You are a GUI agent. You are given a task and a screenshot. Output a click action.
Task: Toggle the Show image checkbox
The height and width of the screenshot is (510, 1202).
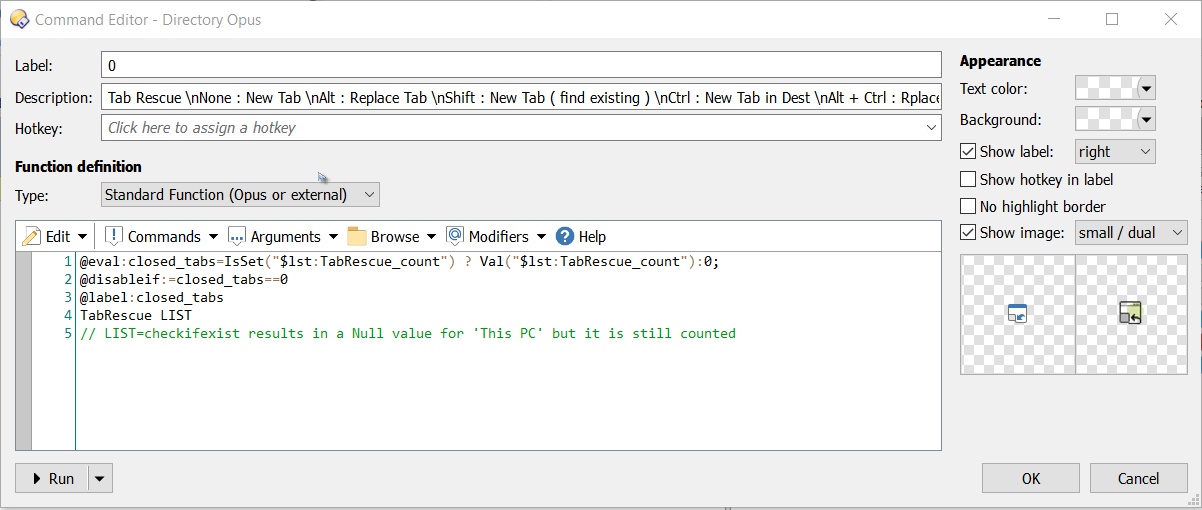point(968,233)
